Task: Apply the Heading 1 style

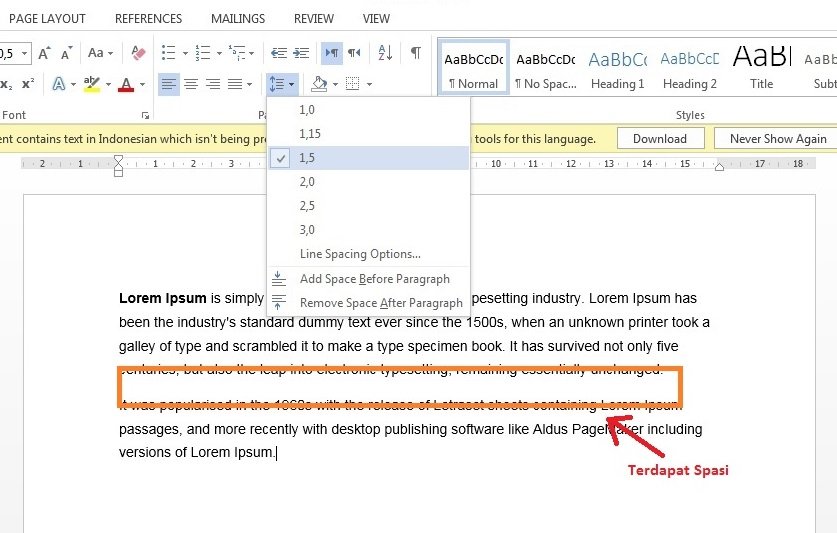Action: [x=617, y=68]
